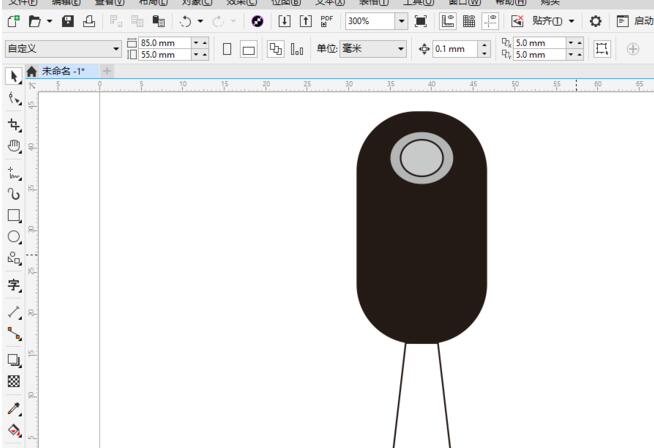654x448 pixels.
Task: Toggle portrait page orientation
Action: point(226,49)
